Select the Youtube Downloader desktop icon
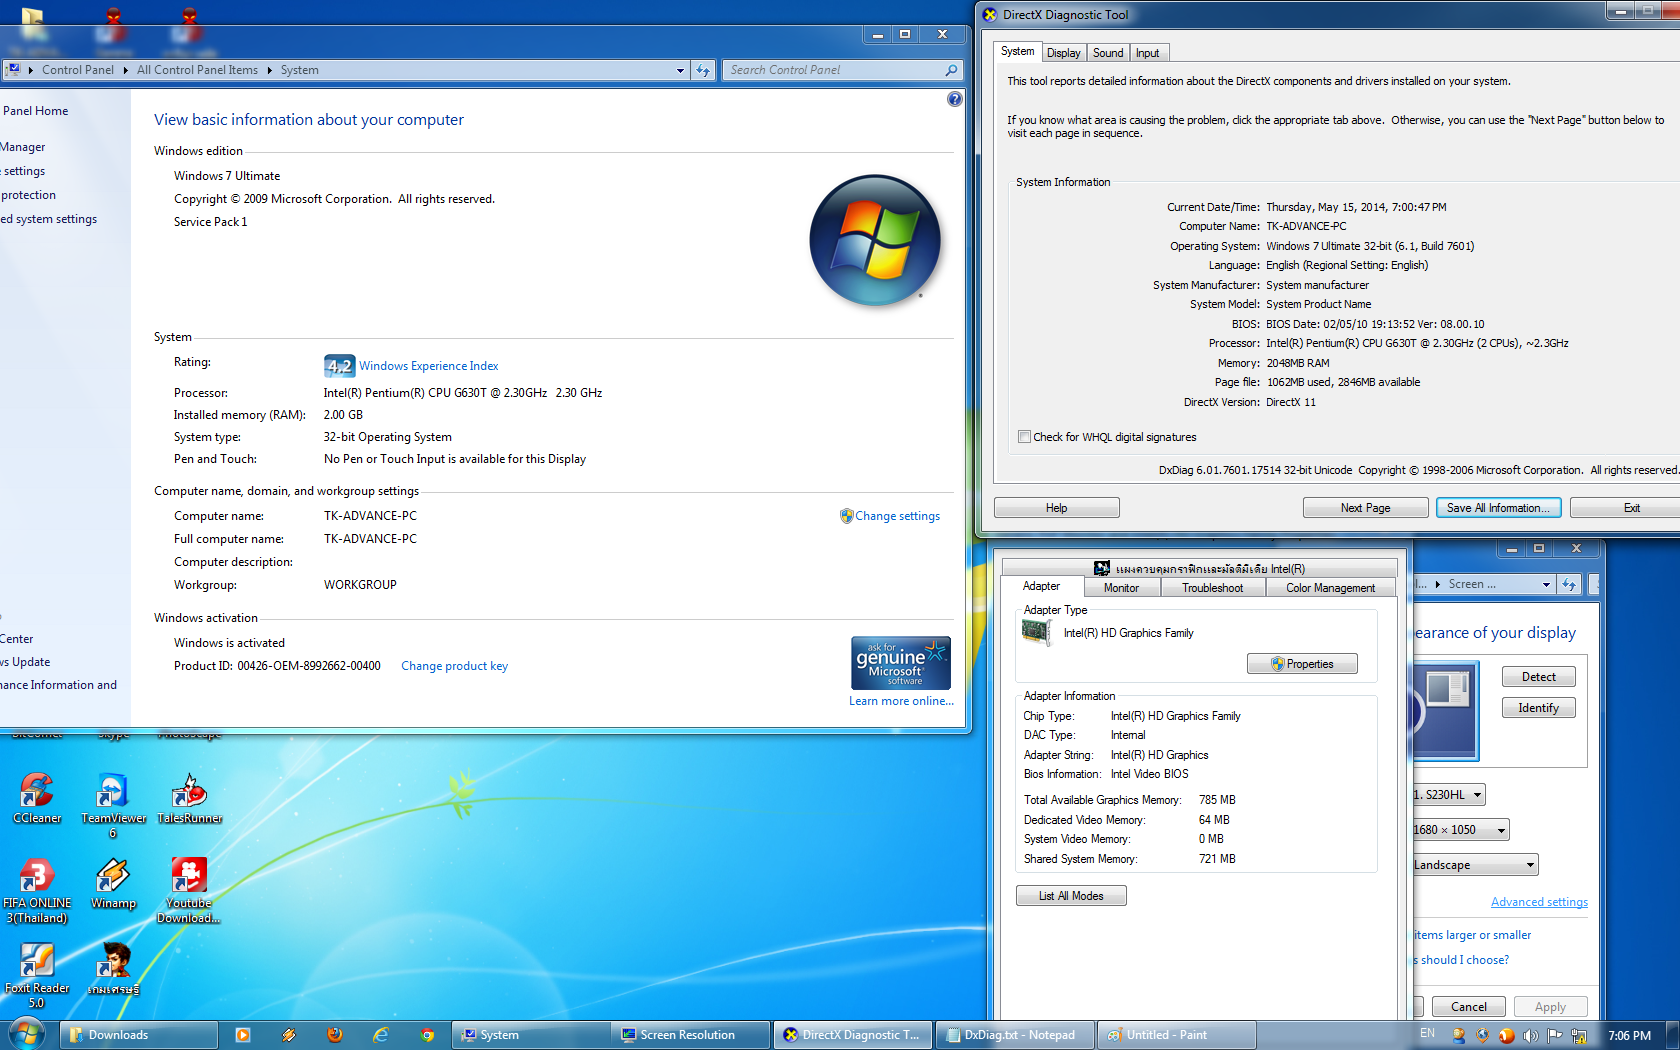This screenshot has width=1680, height=1050. point(189,890)
